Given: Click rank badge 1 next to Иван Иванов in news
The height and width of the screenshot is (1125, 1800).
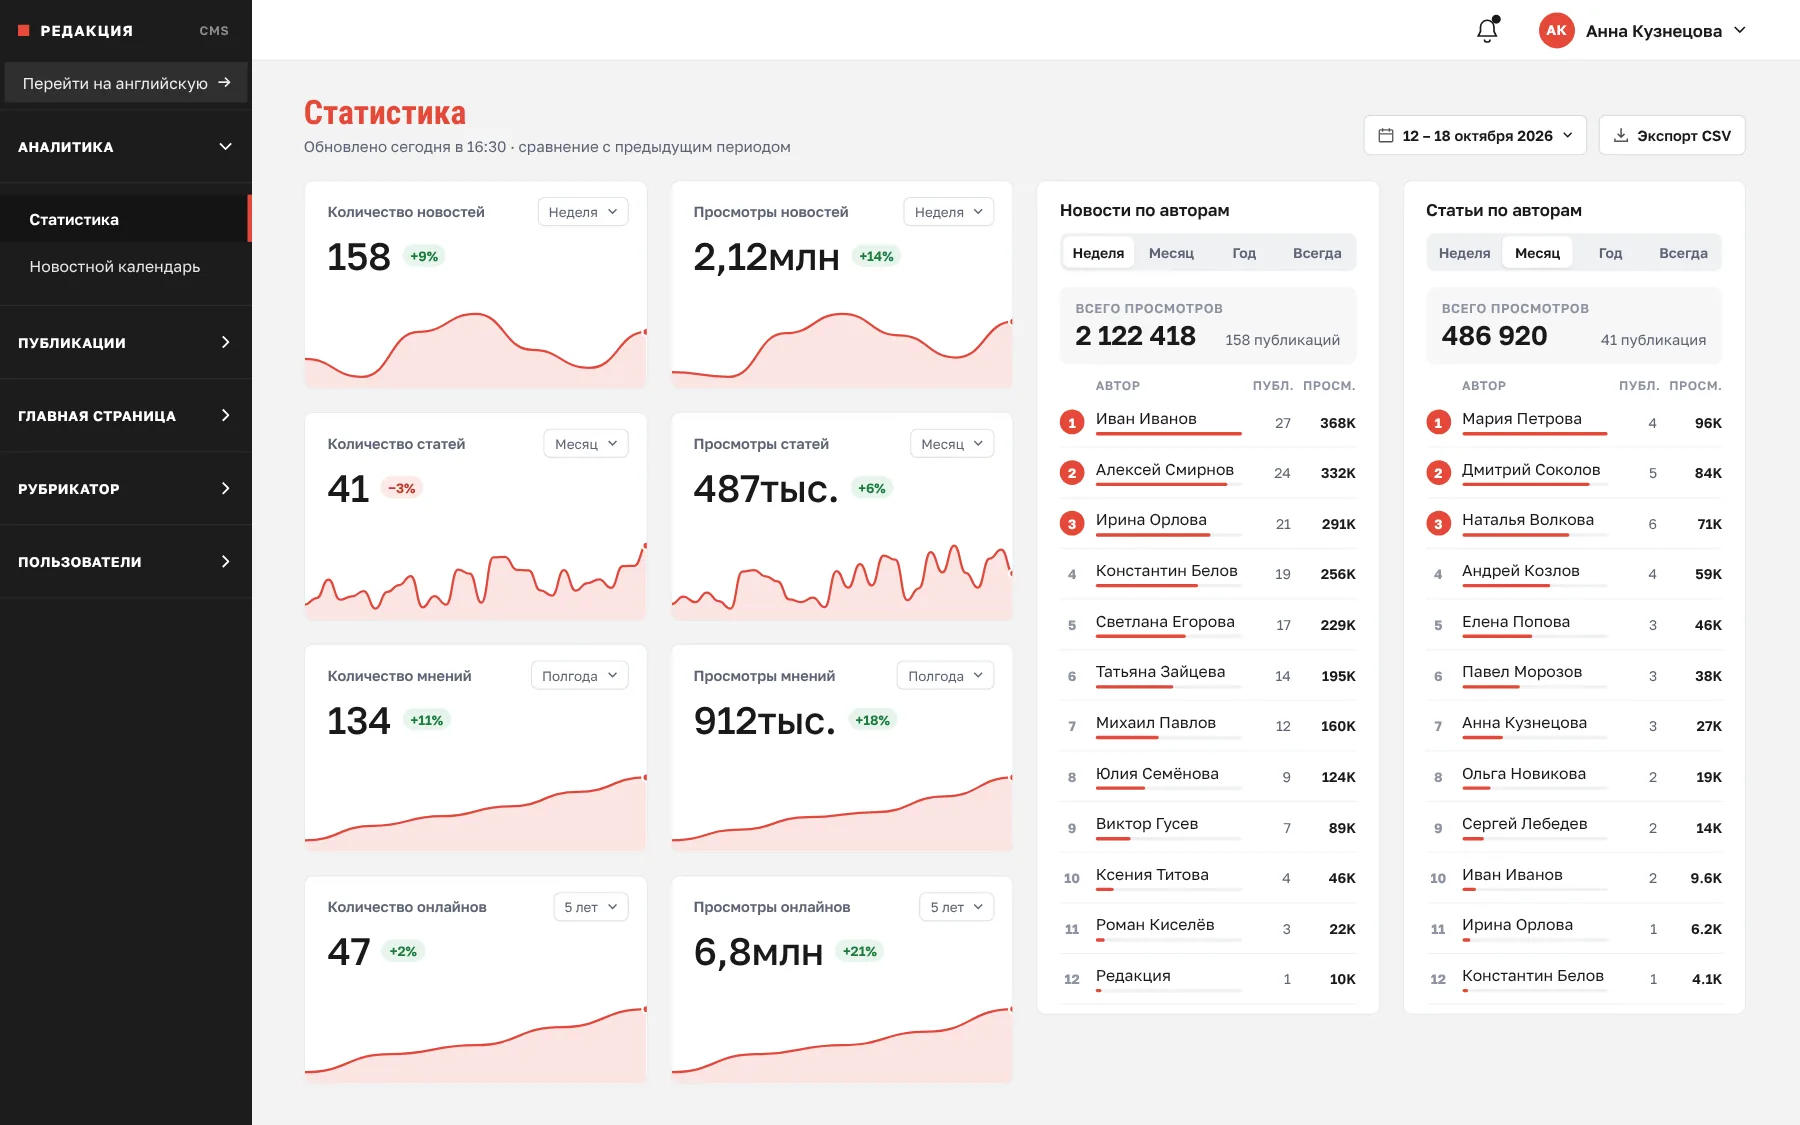Looking at the screenshot, I should (1072, 423).
